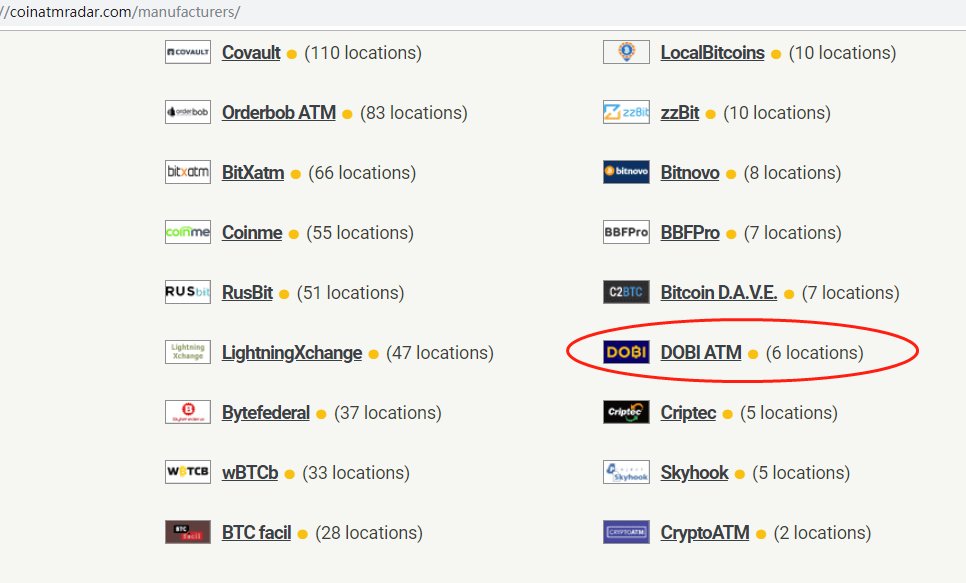Screen dimensions: 966x583
Task: Open the Orderbob ATM link
Action: pos(279,113)
